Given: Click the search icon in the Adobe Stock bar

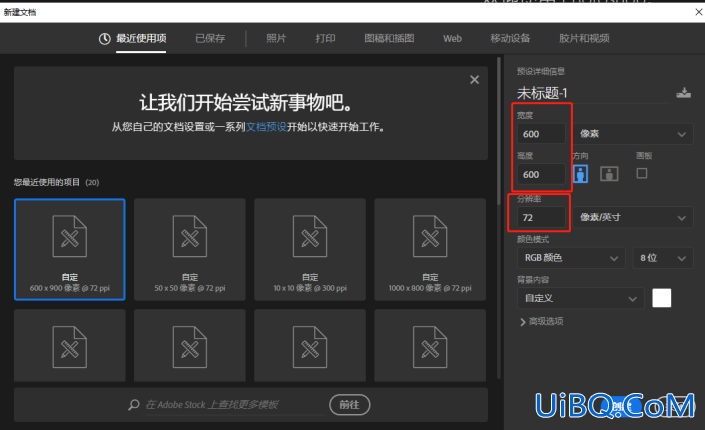Looking at the screenshot, I should 134,405.
